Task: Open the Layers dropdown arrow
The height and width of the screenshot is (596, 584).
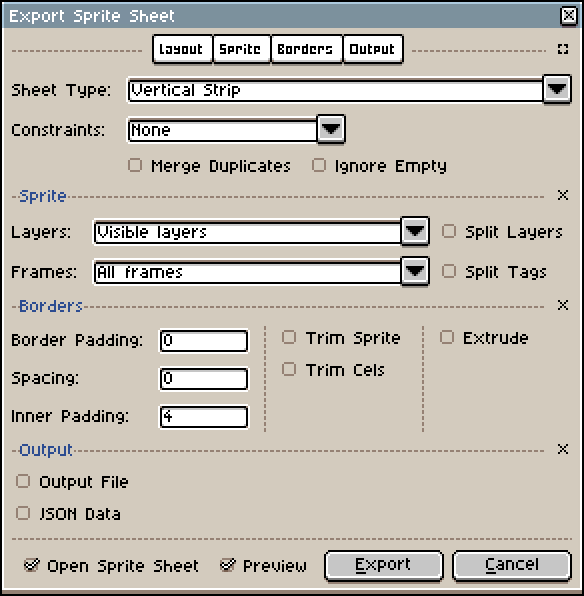Action: (415, 231)
